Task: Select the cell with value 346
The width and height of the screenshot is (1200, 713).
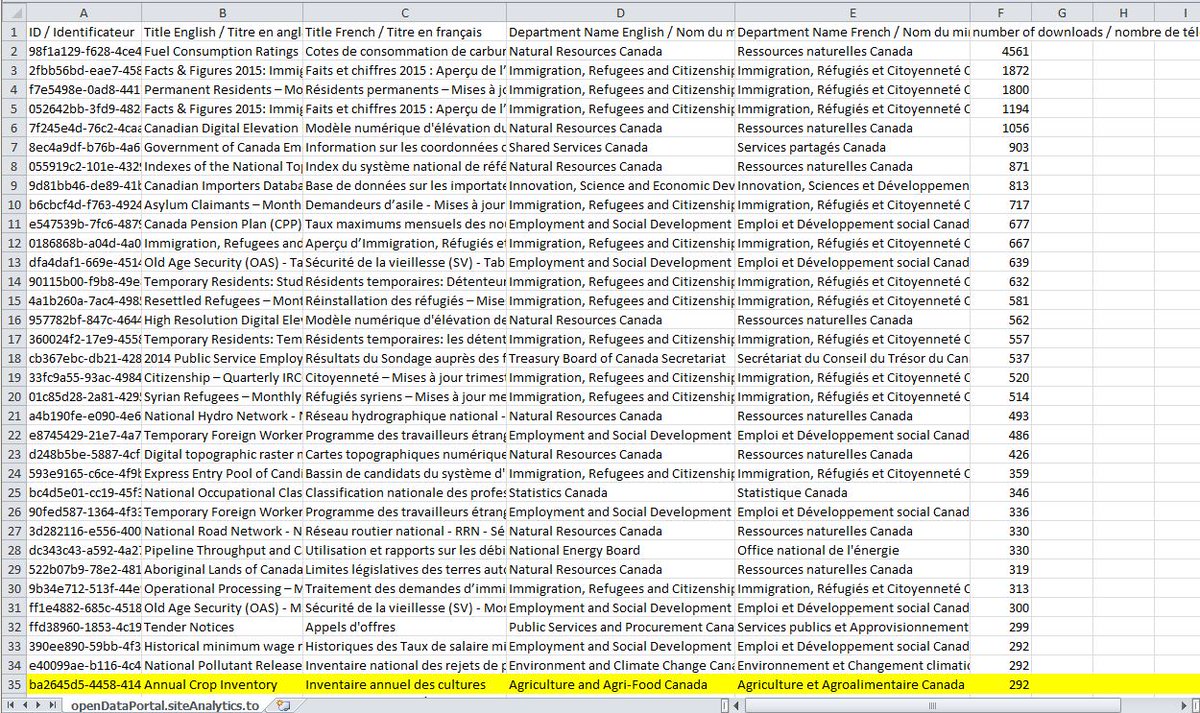Action: click(x=1001, y=492)
